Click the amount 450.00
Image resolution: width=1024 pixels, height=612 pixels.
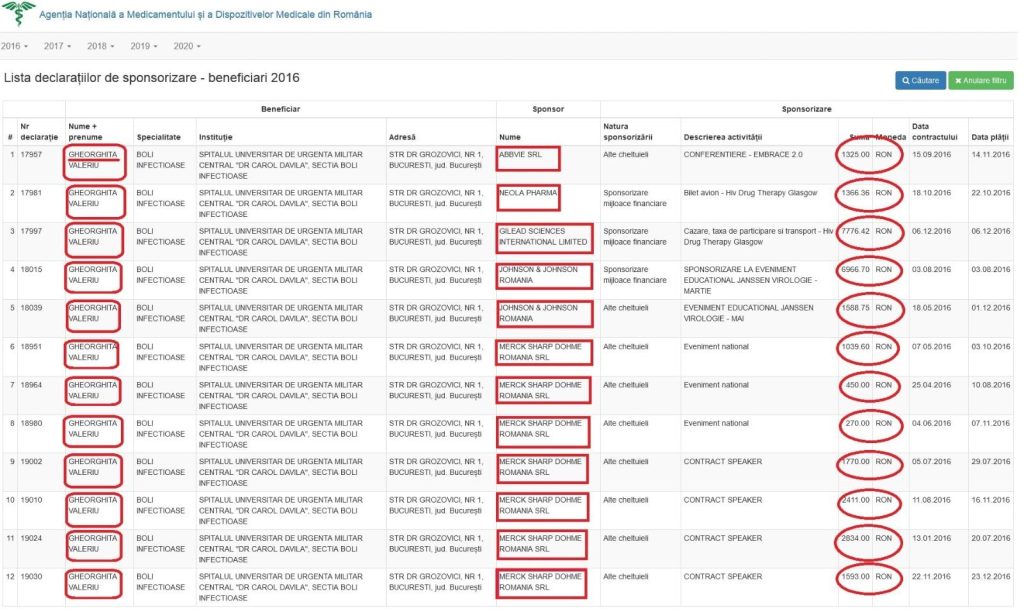857,385
